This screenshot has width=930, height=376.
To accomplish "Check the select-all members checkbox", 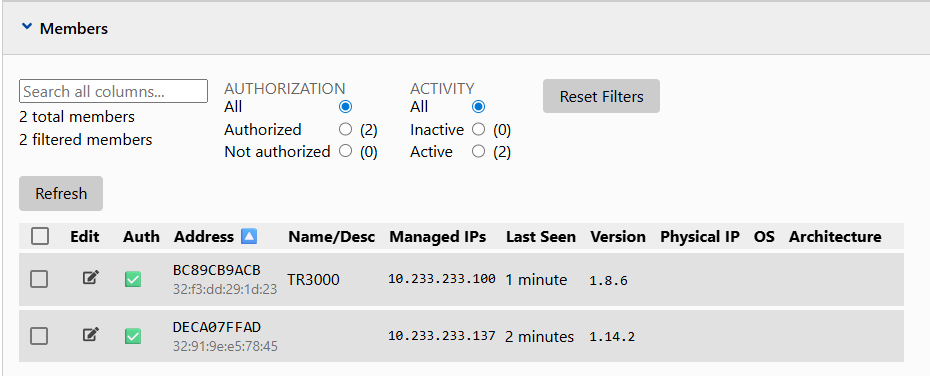I will (x=40, y=237).
